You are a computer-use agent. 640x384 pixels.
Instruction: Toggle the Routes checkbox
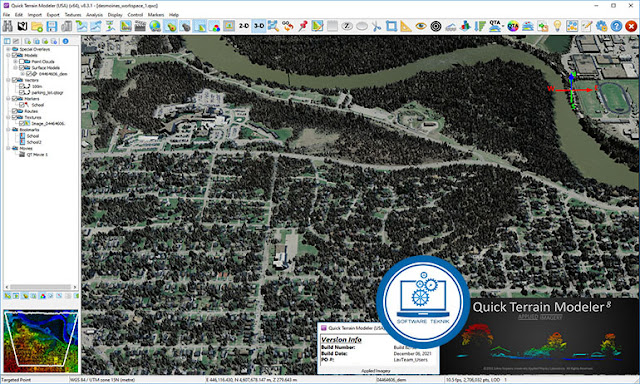(x=15, y=111)
